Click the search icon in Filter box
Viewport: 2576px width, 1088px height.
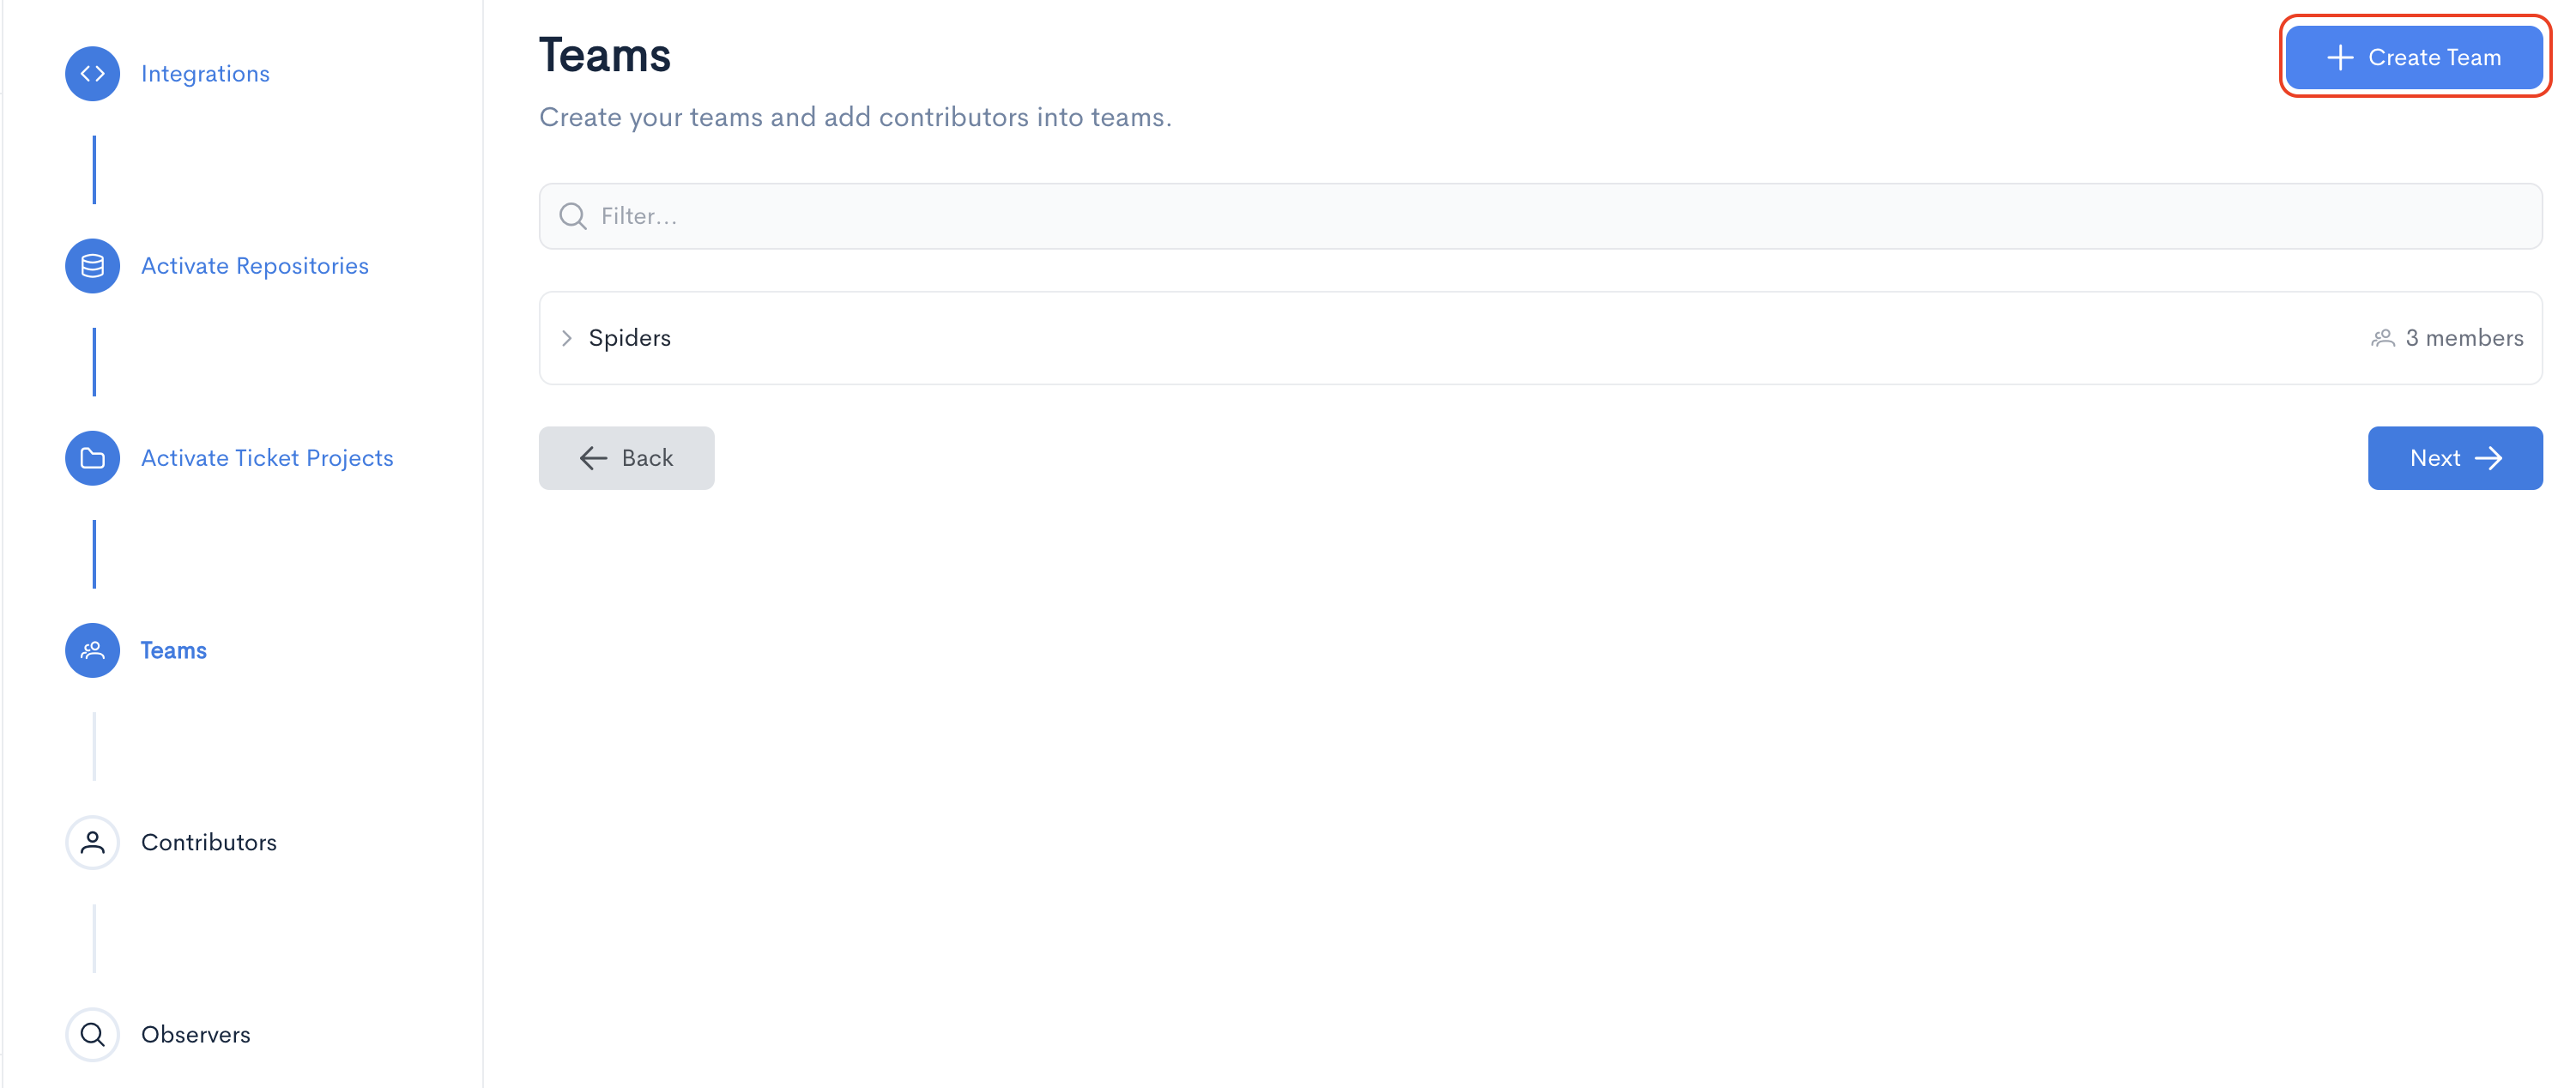coord(573,216)
